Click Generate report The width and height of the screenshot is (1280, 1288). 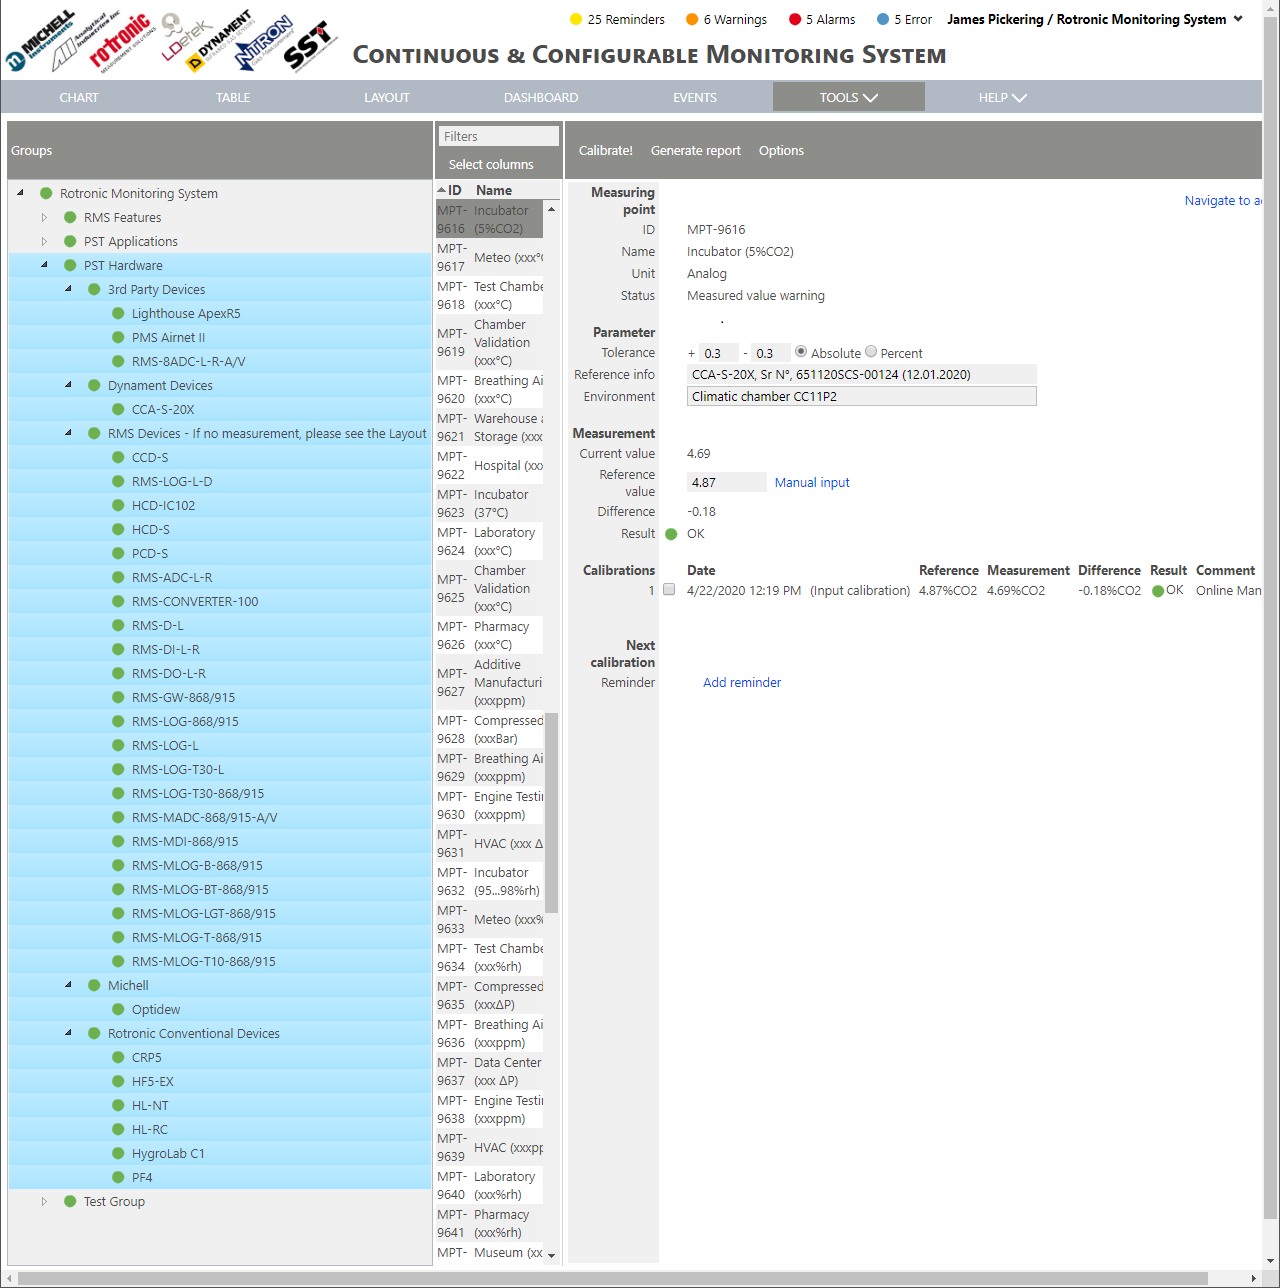[696, 151]
